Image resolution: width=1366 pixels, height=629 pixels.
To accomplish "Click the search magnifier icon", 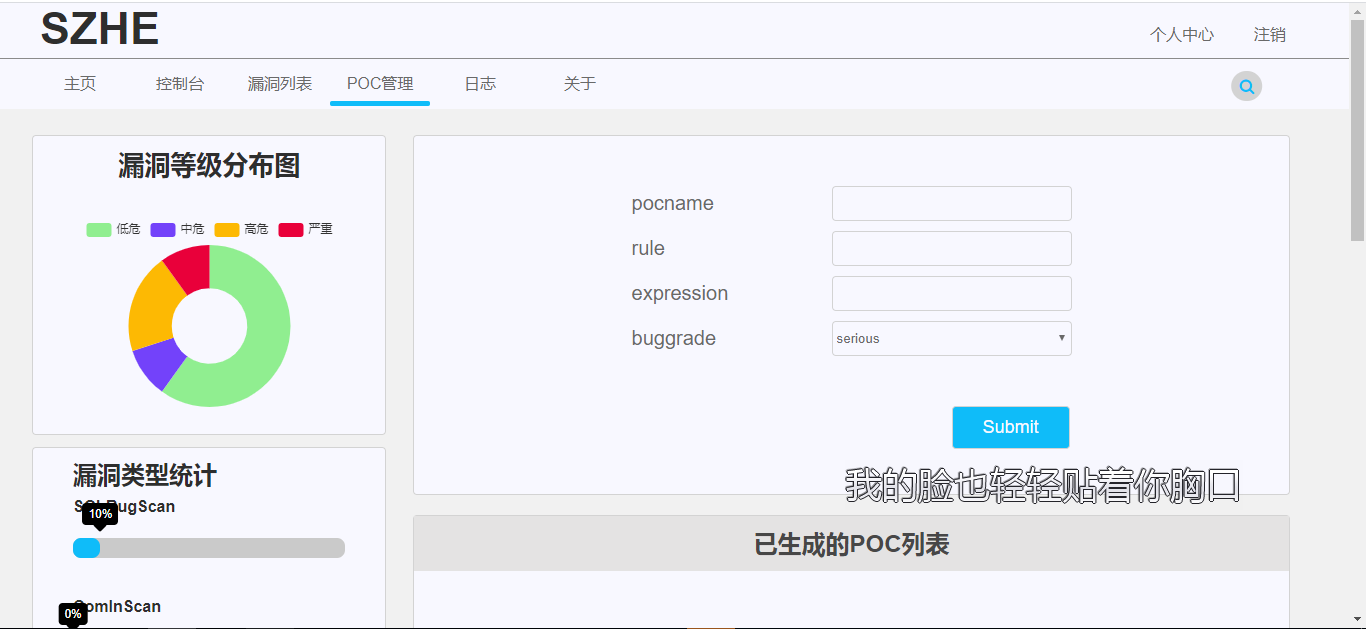I will (1246, 86).
